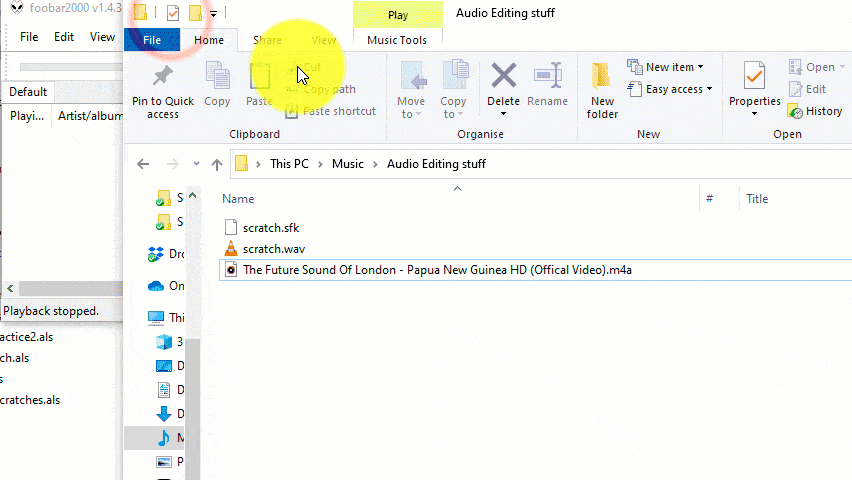Click This PC monitor icon in sidebar
The height and width of the screenshot is (480, 852).
point(156,317)
